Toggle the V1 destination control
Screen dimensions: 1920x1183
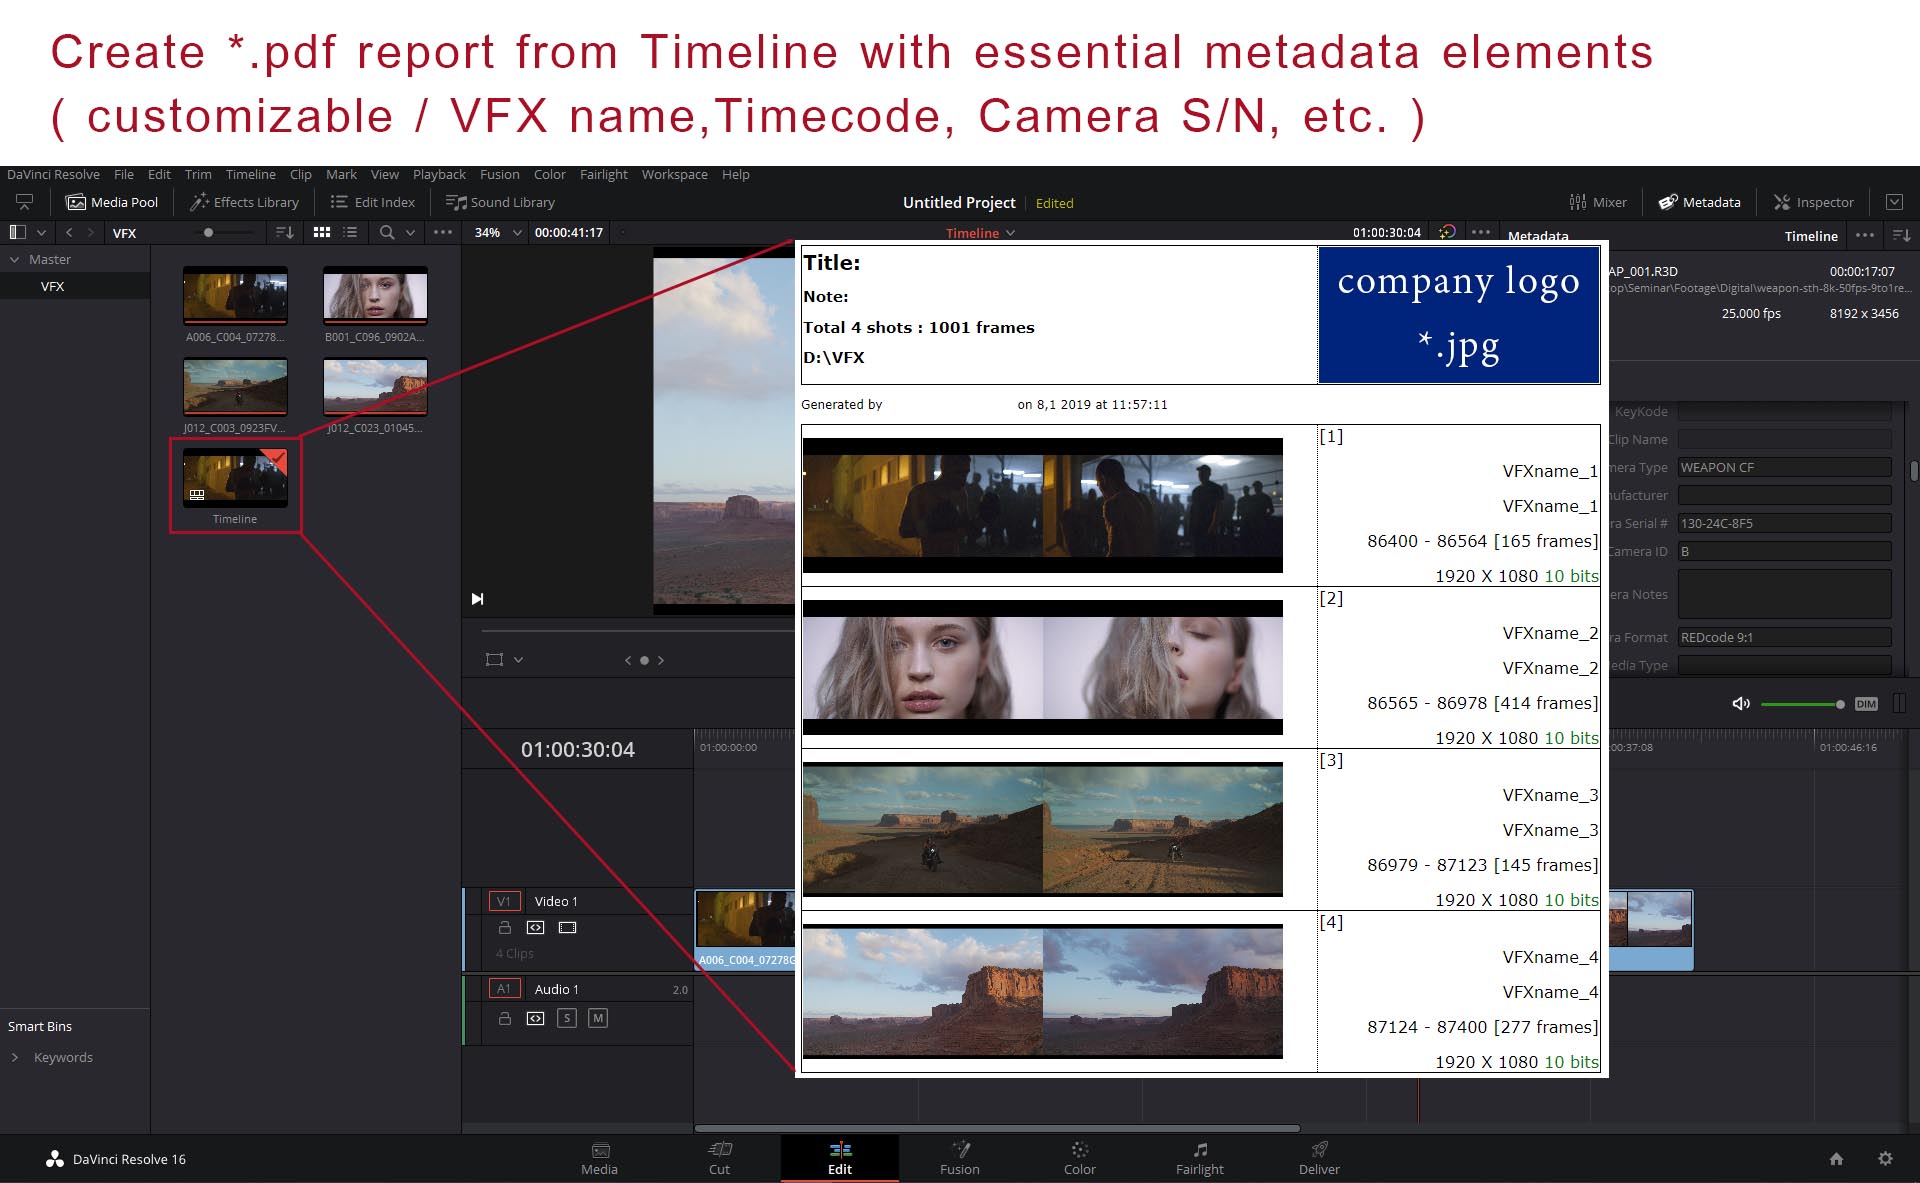point(504,901)
